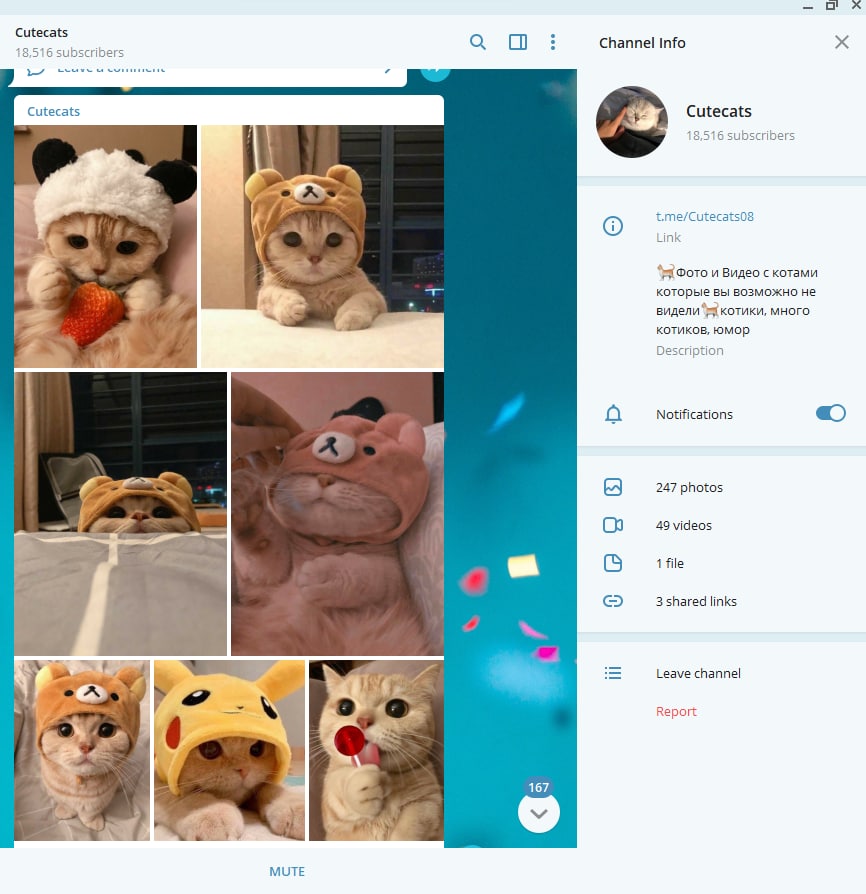
Task: Click the info circle icon beside the link
Action: click(613, 226)
